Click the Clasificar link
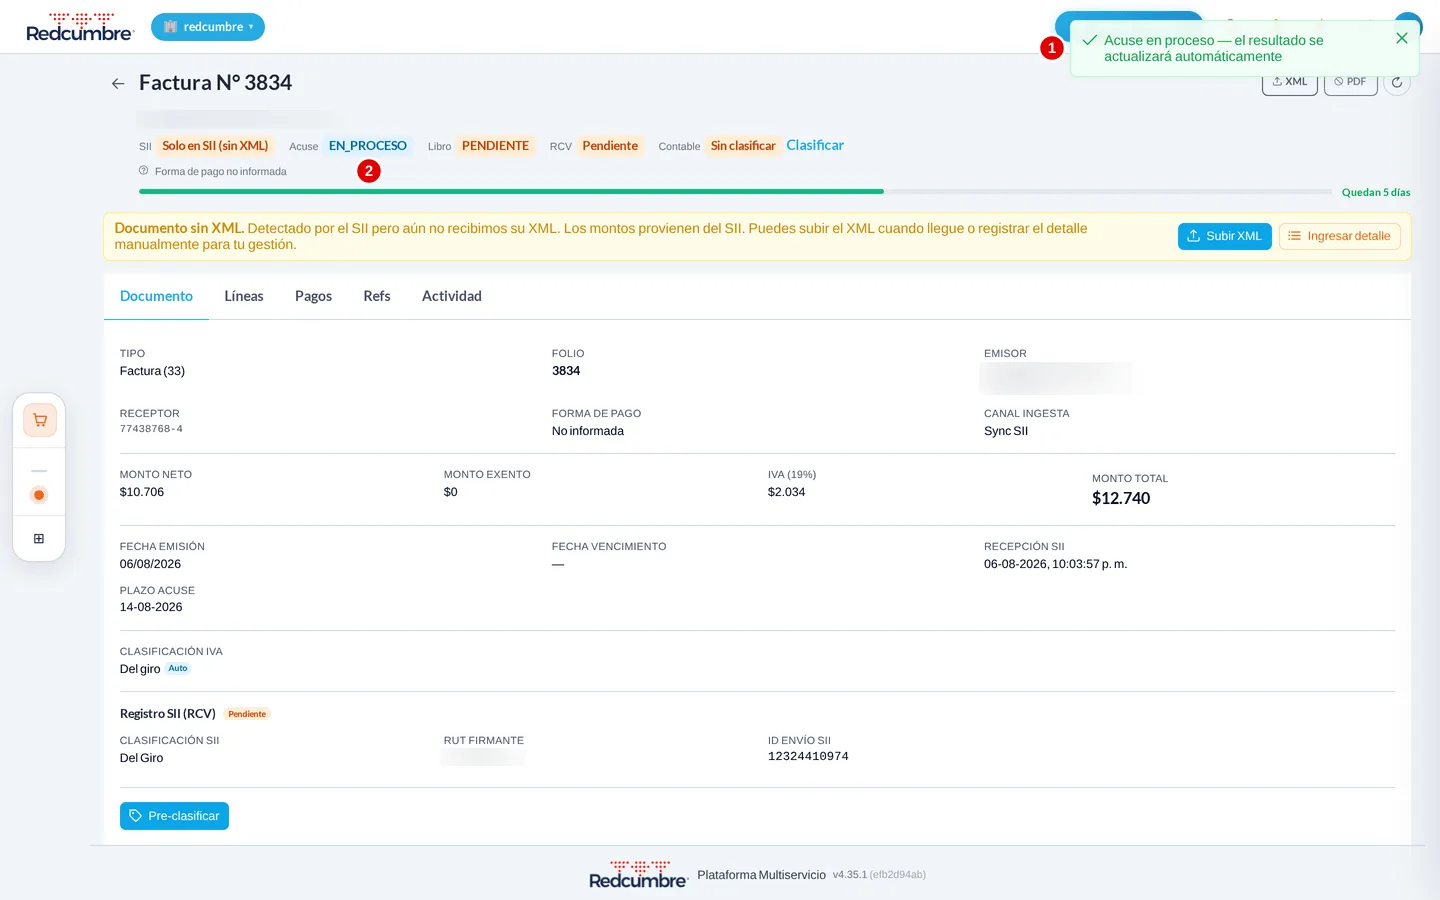 (x=815, y=145)
